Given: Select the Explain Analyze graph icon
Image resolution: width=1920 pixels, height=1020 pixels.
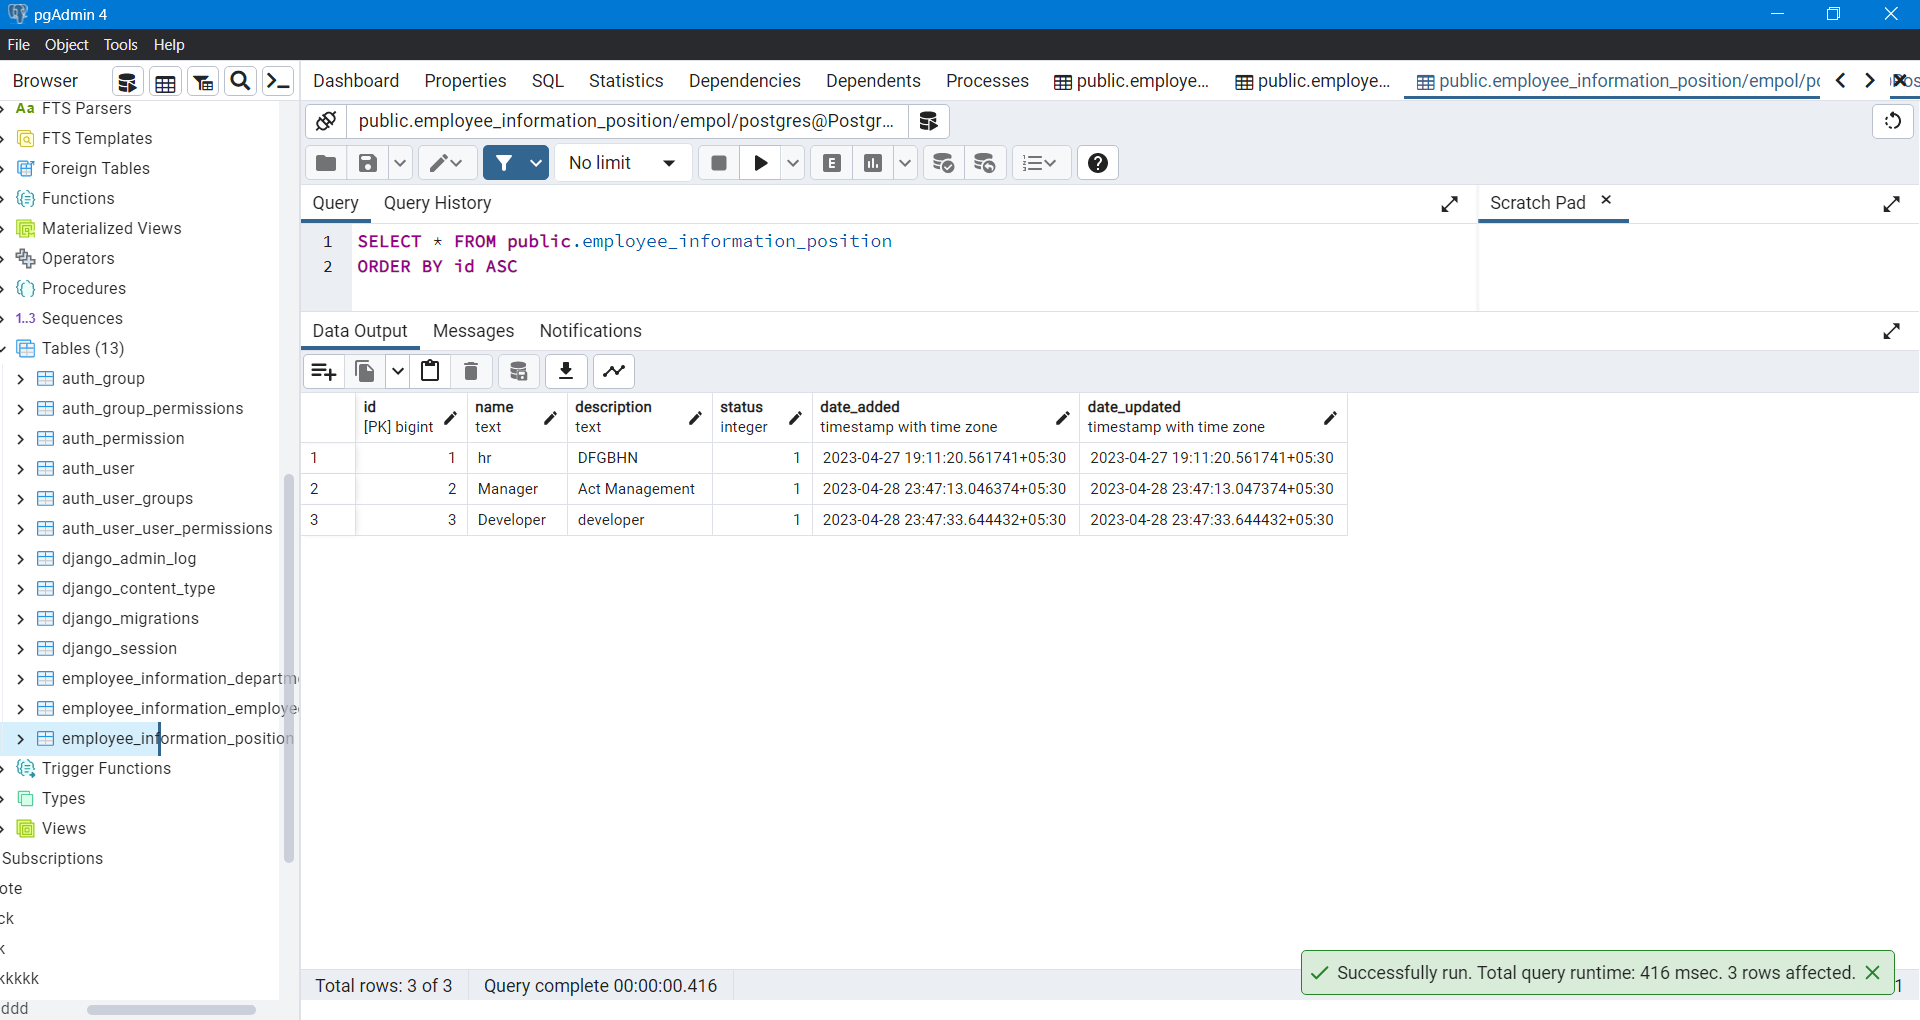Looking at the screenshot, I should (x=873, y=162).
